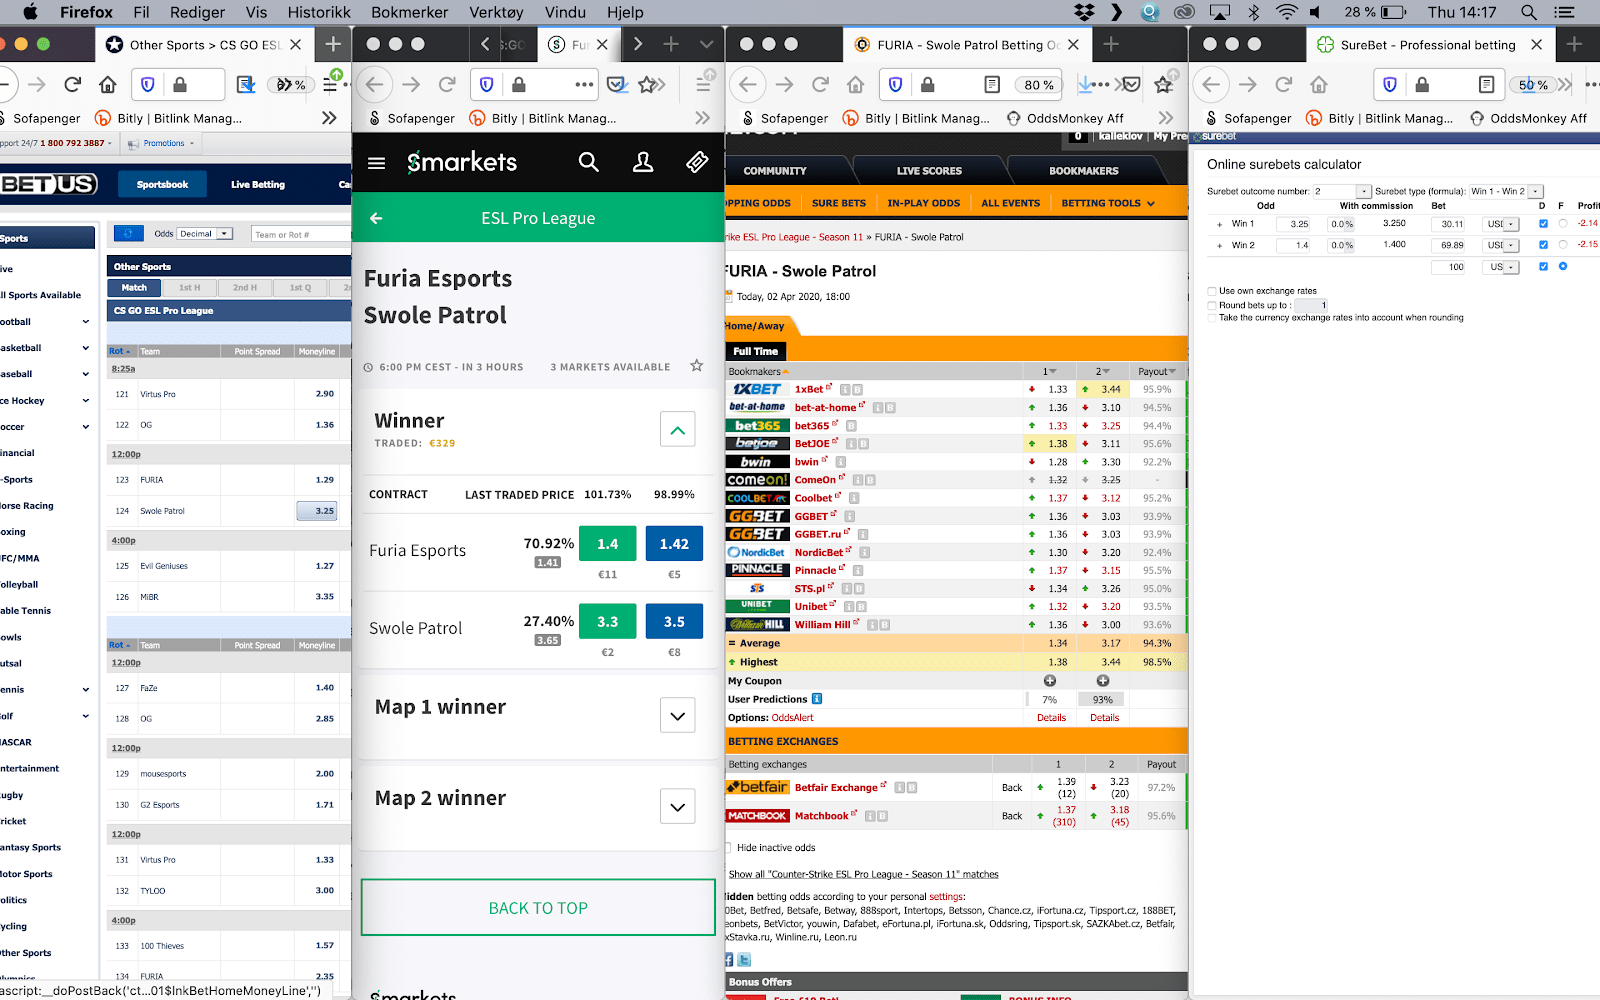Click the Smarkets search magnifier icon
Screen dimensions: 1600x1000
pos(588,163)
